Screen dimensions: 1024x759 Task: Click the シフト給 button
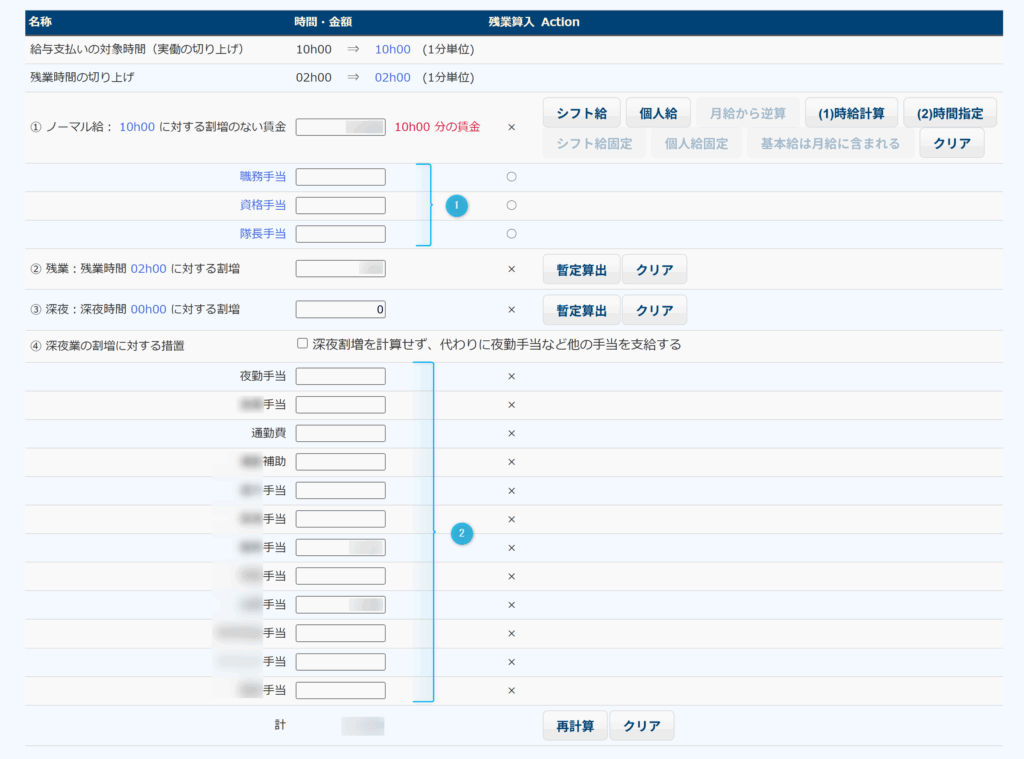[x=581, y=113]
